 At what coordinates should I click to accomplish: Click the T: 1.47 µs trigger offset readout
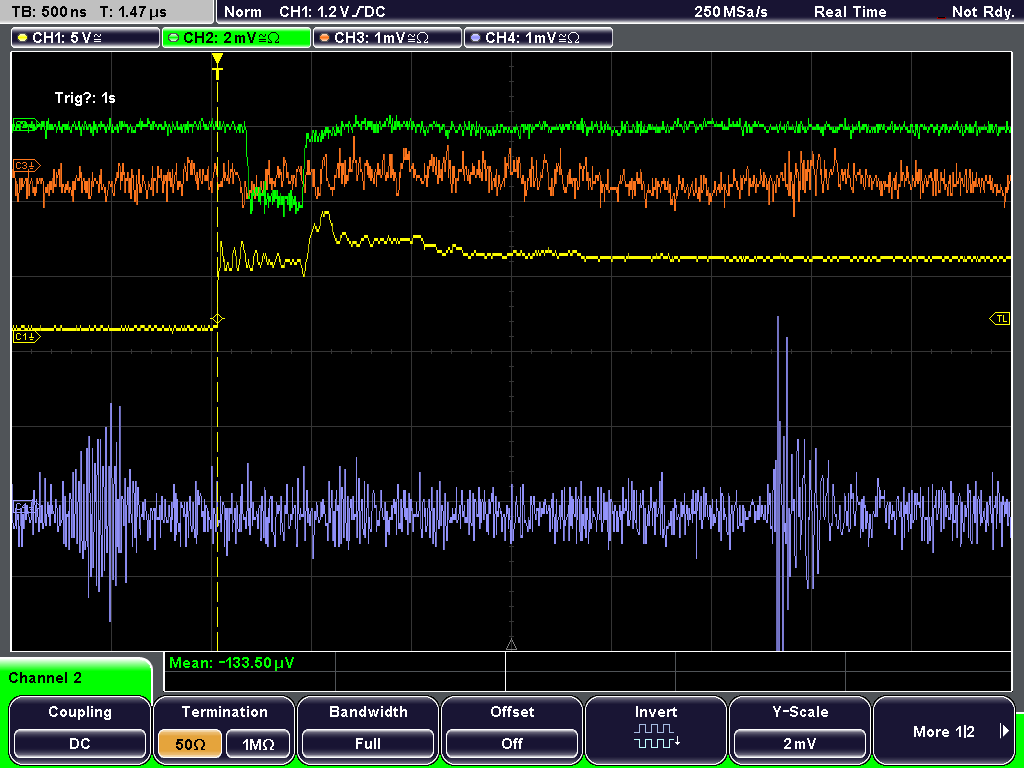pos(134,12)
